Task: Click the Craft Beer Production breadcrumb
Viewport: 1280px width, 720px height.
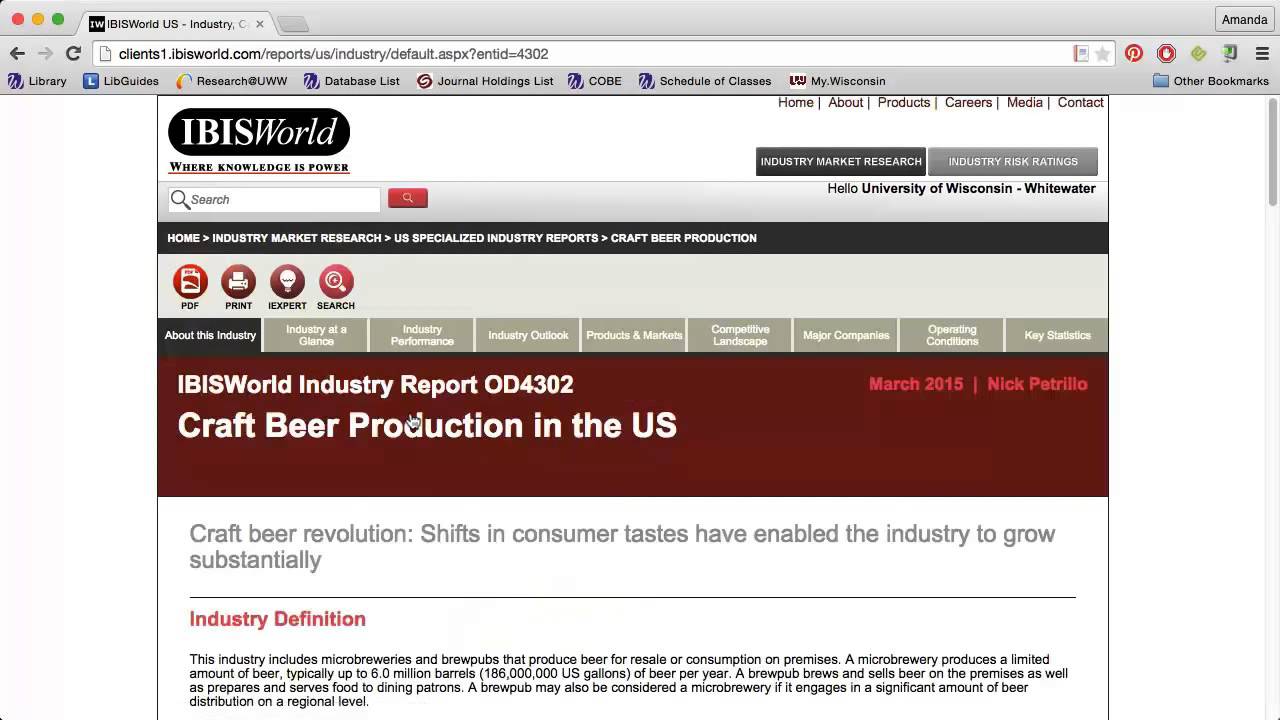Action: pyautogui.click(x=684, y=238)
